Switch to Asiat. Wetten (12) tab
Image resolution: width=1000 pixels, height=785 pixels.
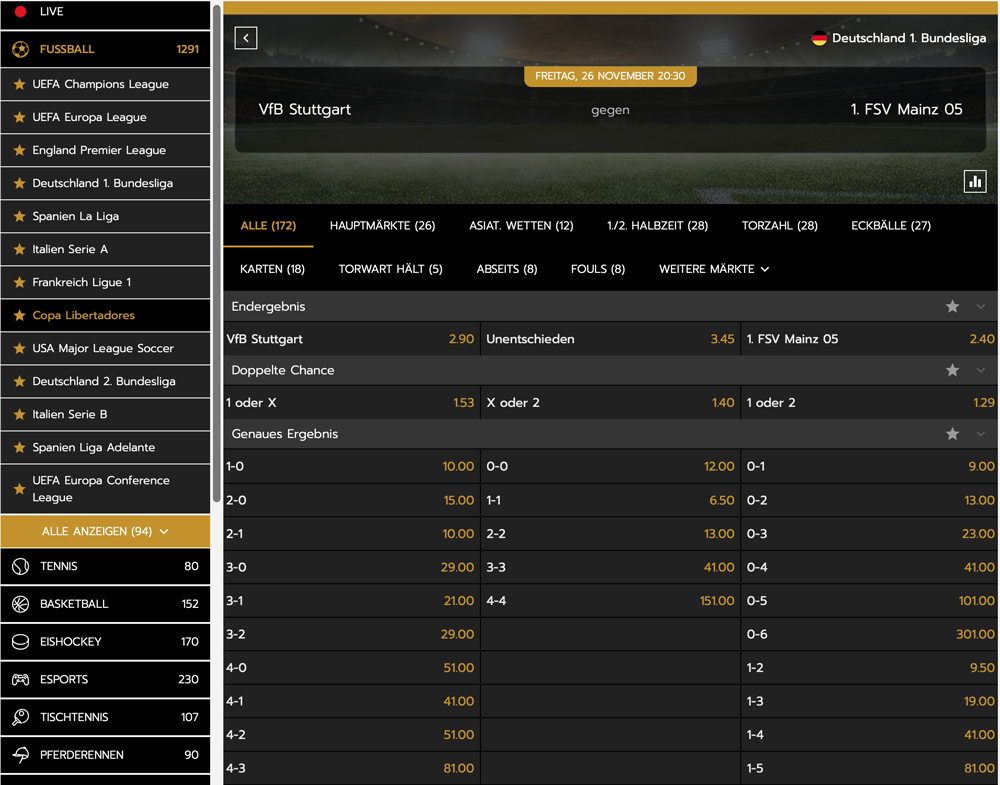[521, 226]
